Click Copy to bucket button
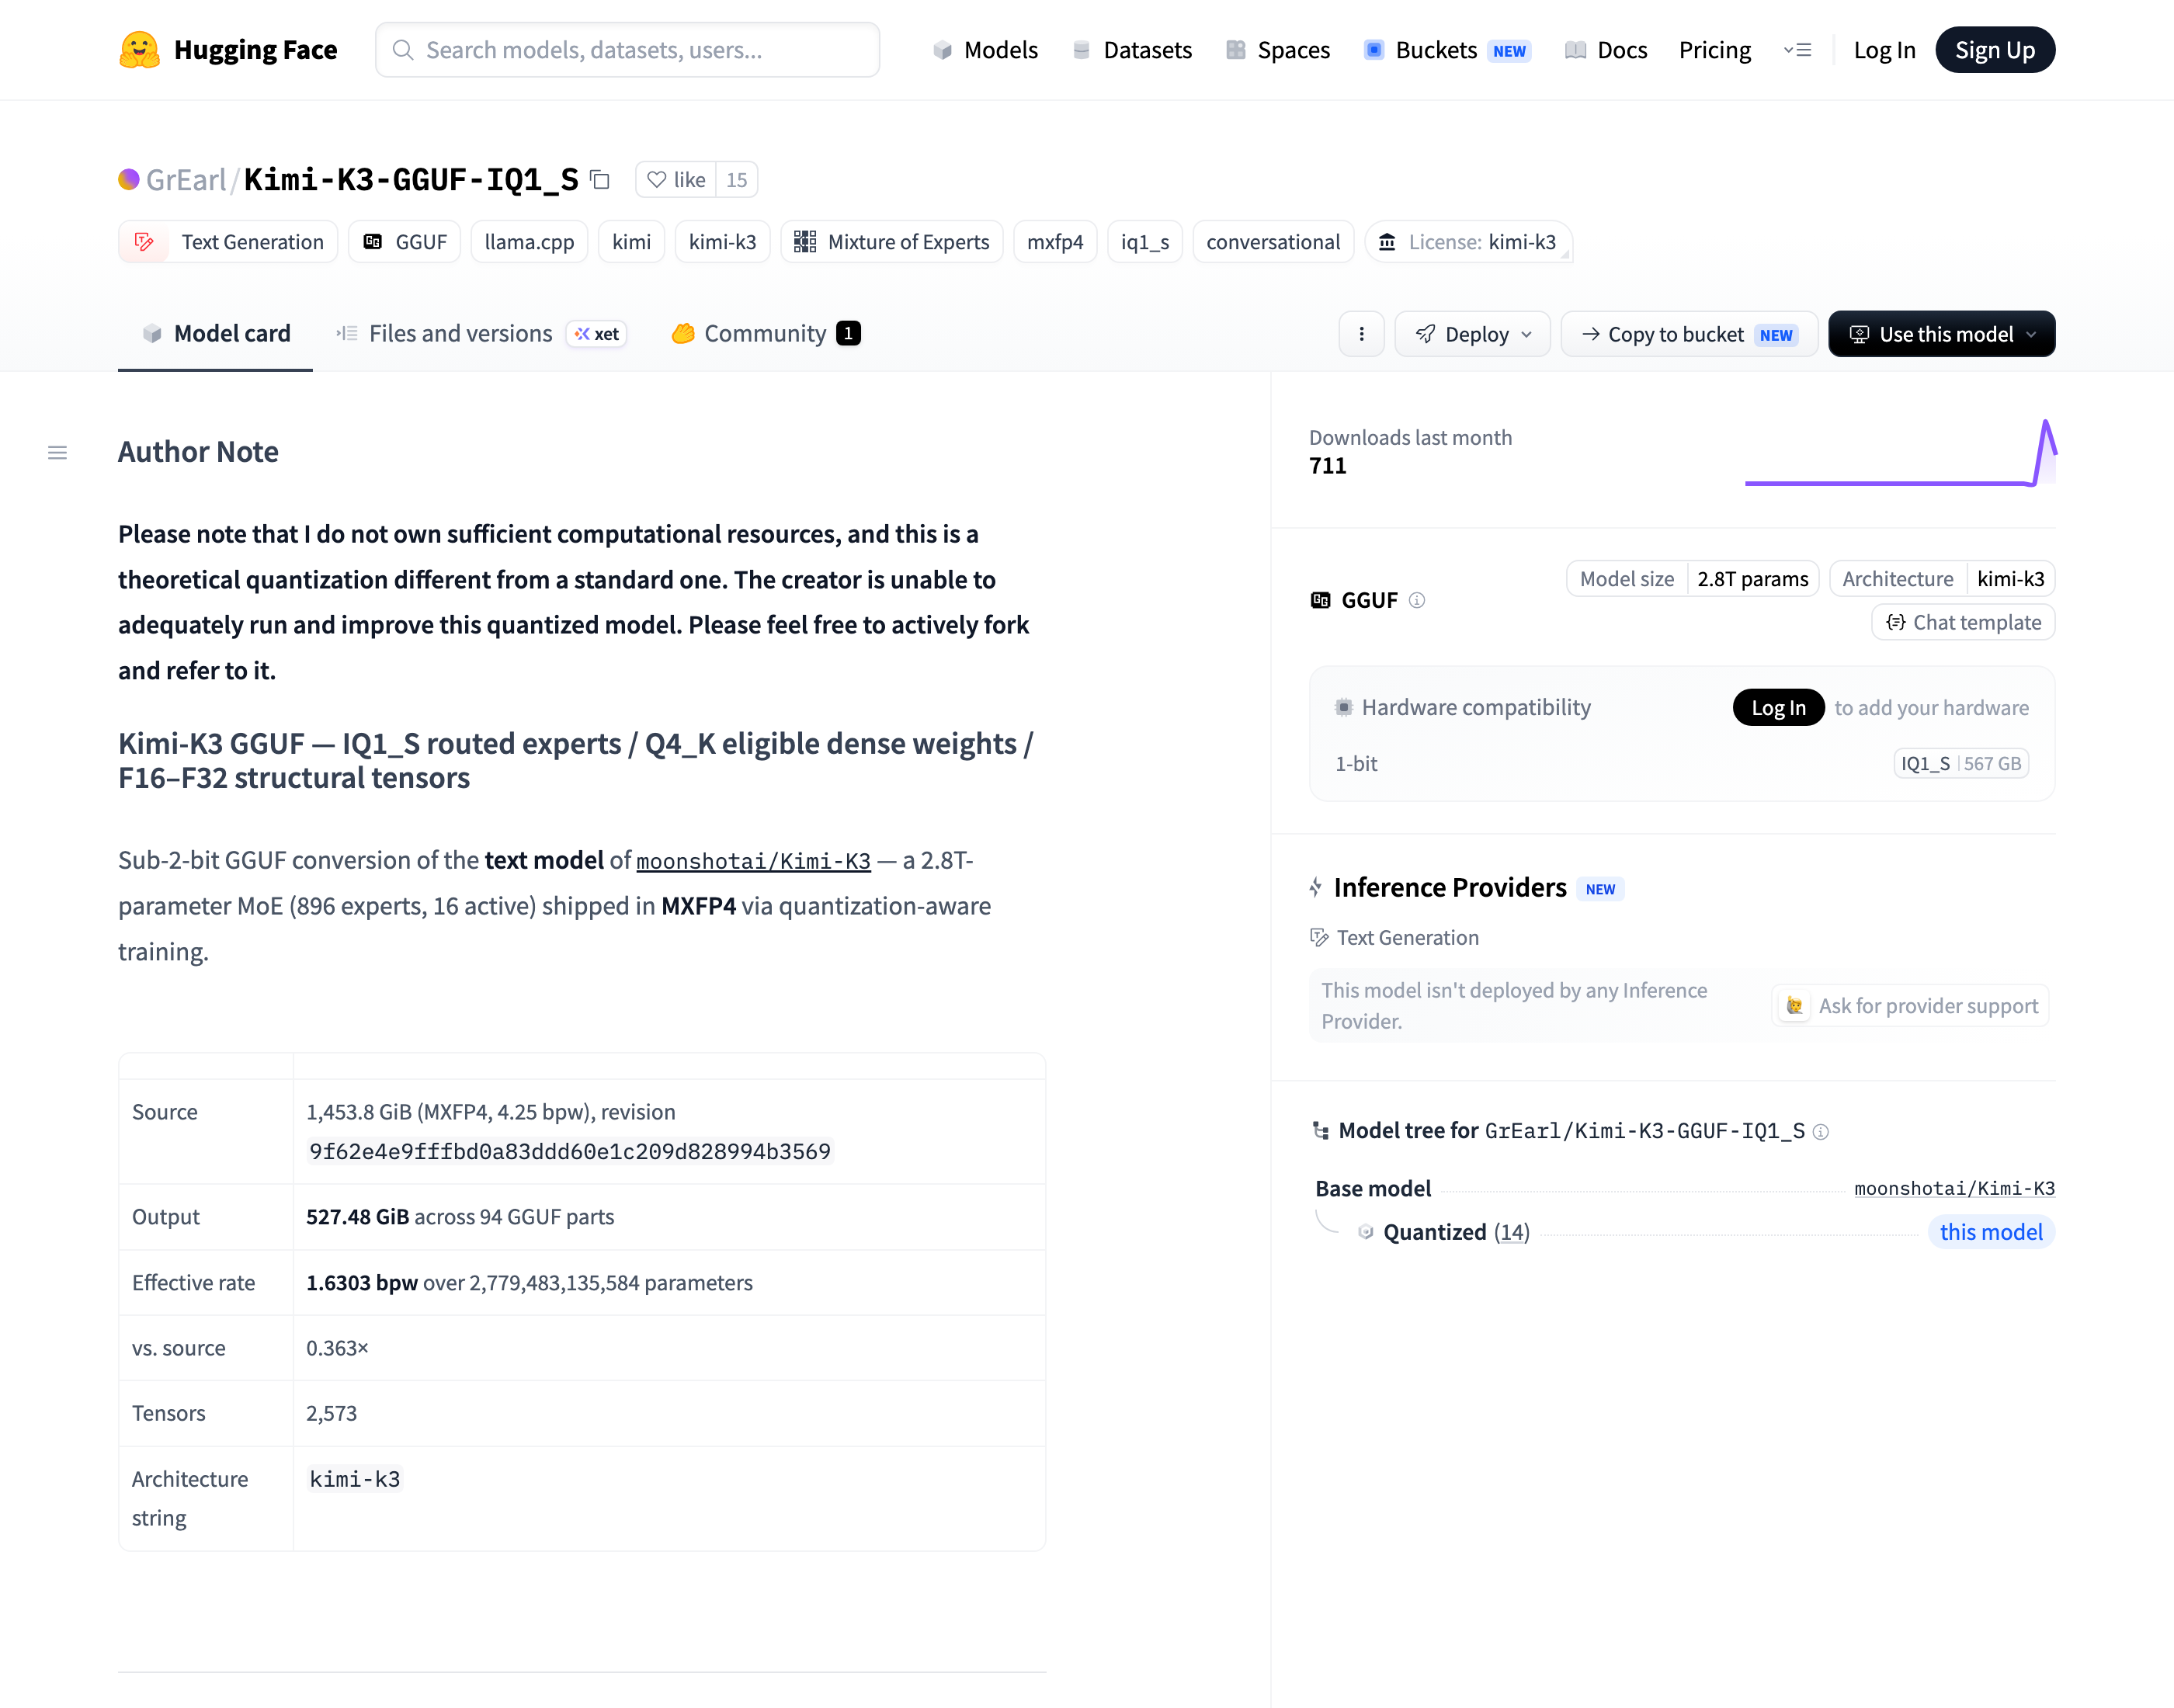Screen dimensions: 2174x1708 point(1689,334)
